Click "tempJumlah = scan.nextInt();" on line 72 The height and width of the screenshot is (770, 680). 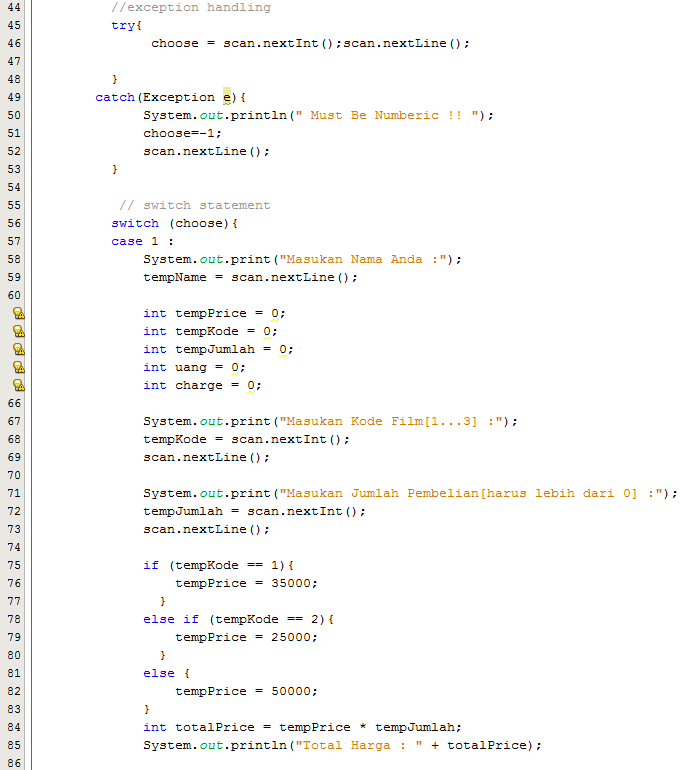254,511
